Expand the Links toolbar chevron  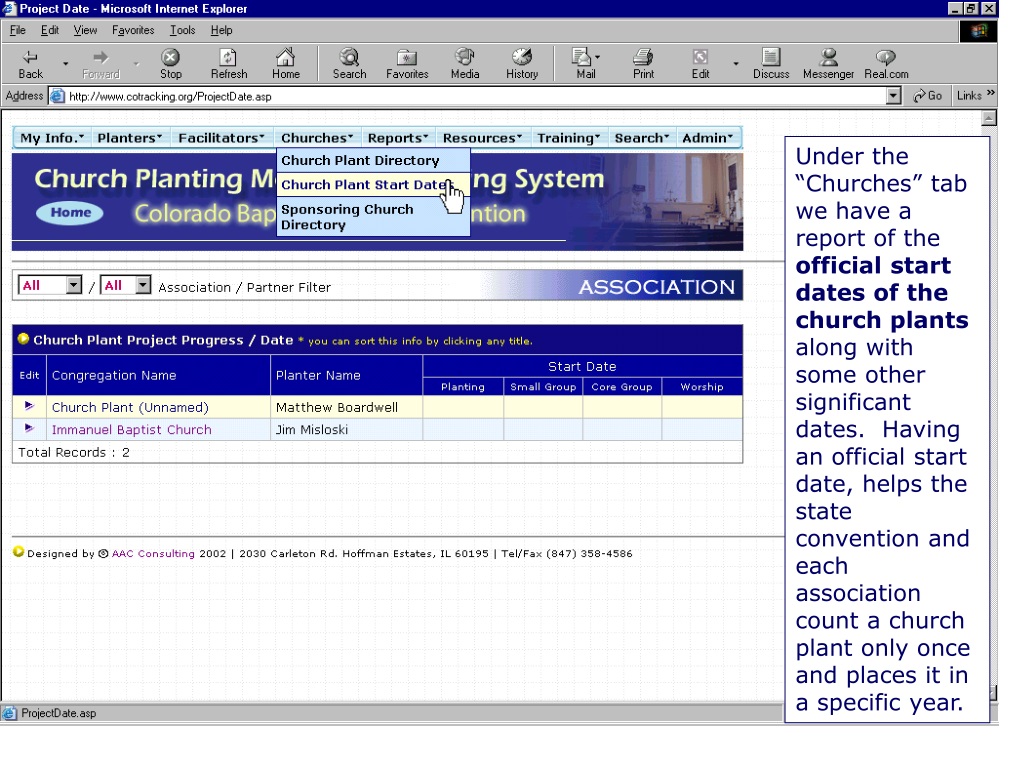[991, 93]
